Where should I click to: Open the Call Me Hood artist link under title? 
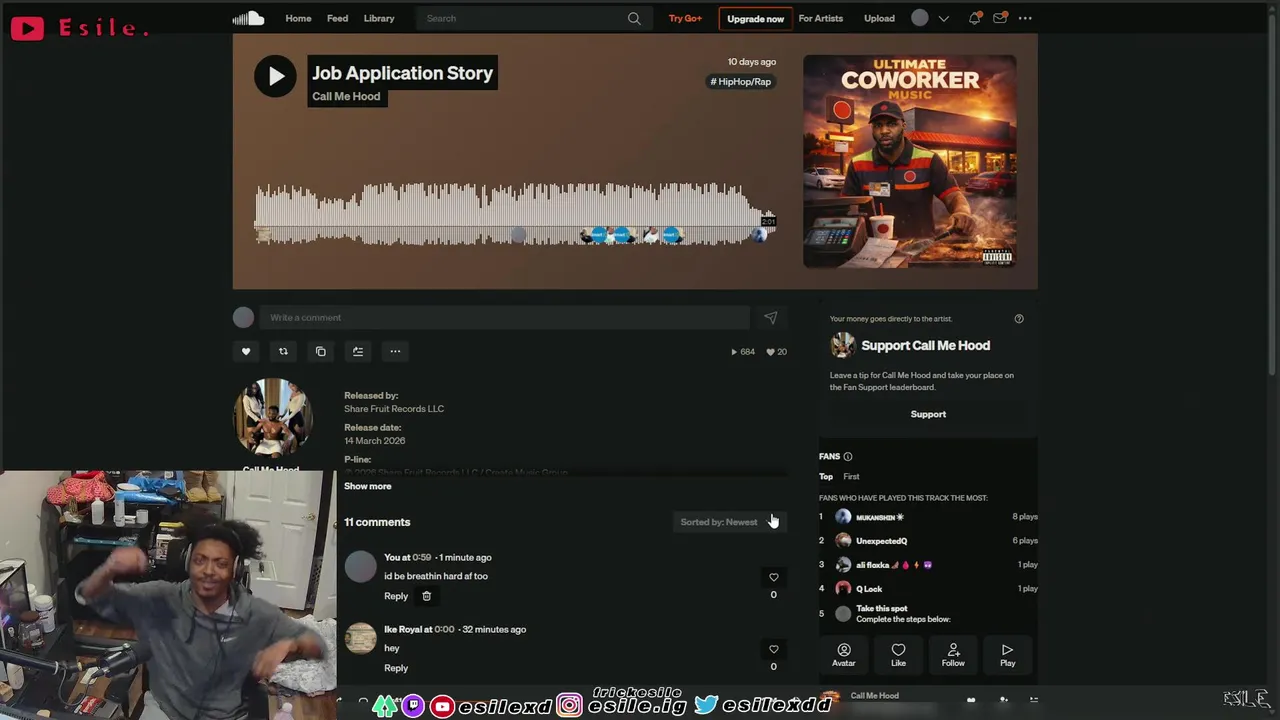pyautogui.click(x=346, y=96)
